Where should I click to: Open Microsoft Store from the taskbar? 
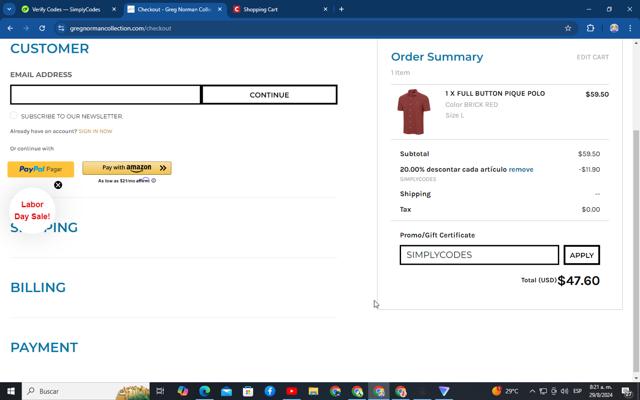click(248, 391)
